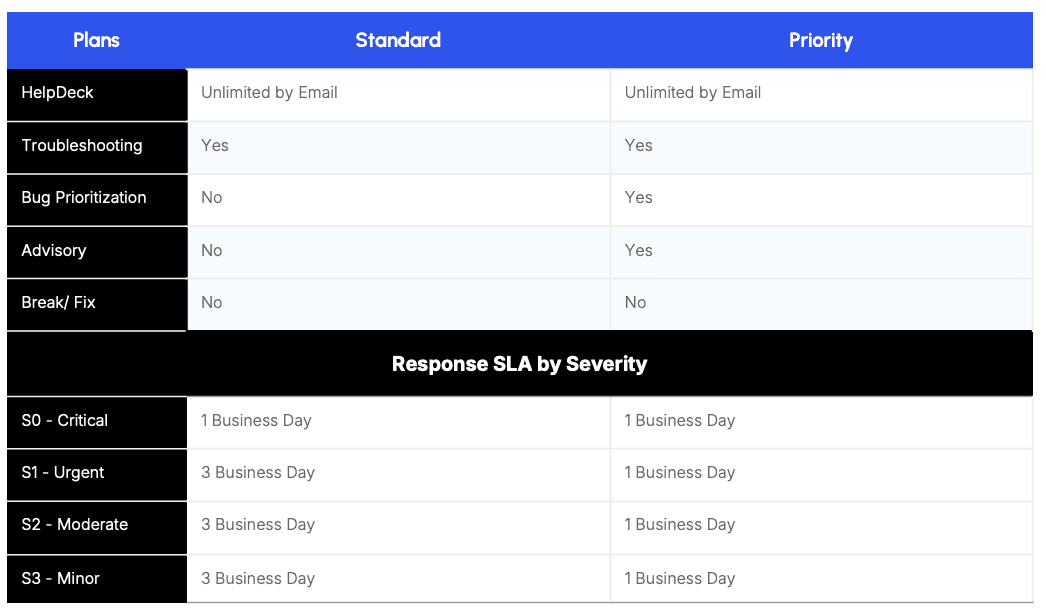Screen dimensions: 1046x613
Task: Select the "Bug Prioritization" row label
Action: coord(84,198)
